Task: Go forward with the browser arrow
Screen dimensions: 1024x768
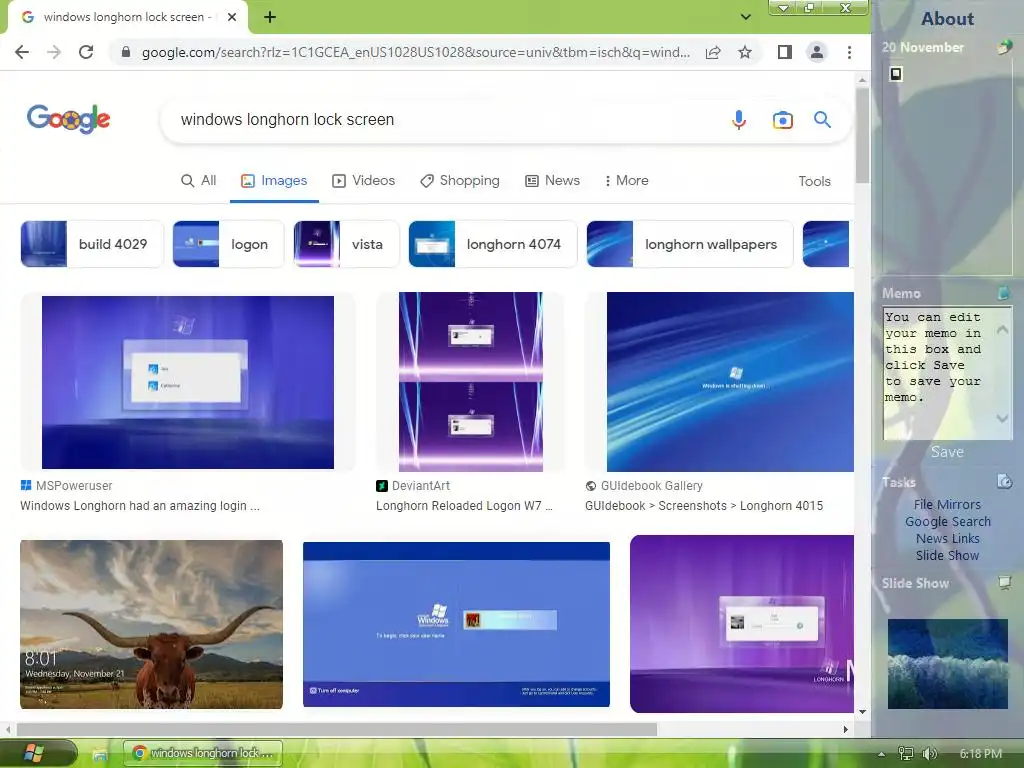Action: pos(54,52)
